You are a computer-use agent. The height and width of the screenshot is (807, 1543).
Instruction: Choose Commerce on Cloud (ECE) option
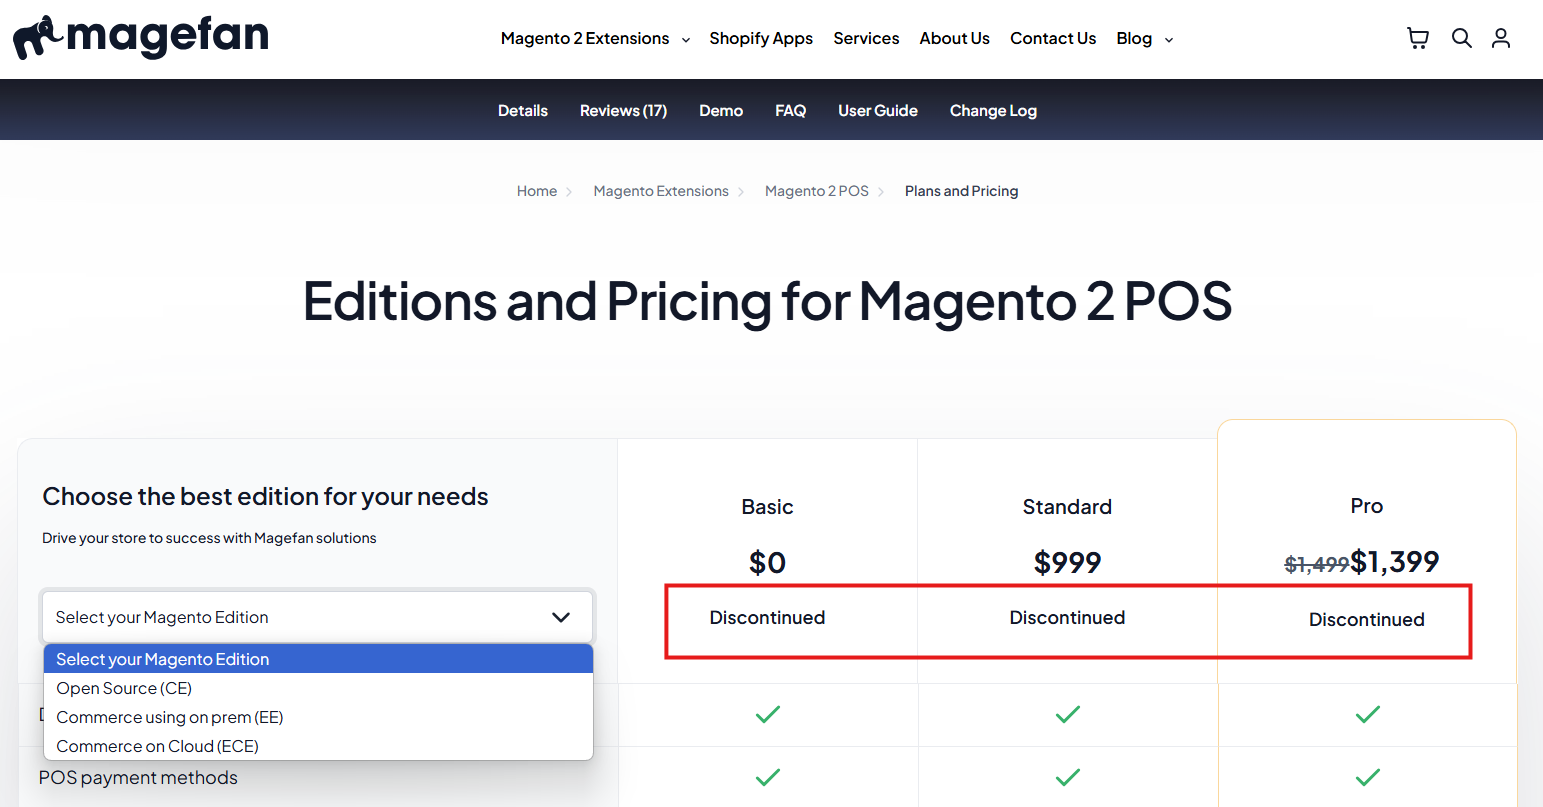(318, 746)
